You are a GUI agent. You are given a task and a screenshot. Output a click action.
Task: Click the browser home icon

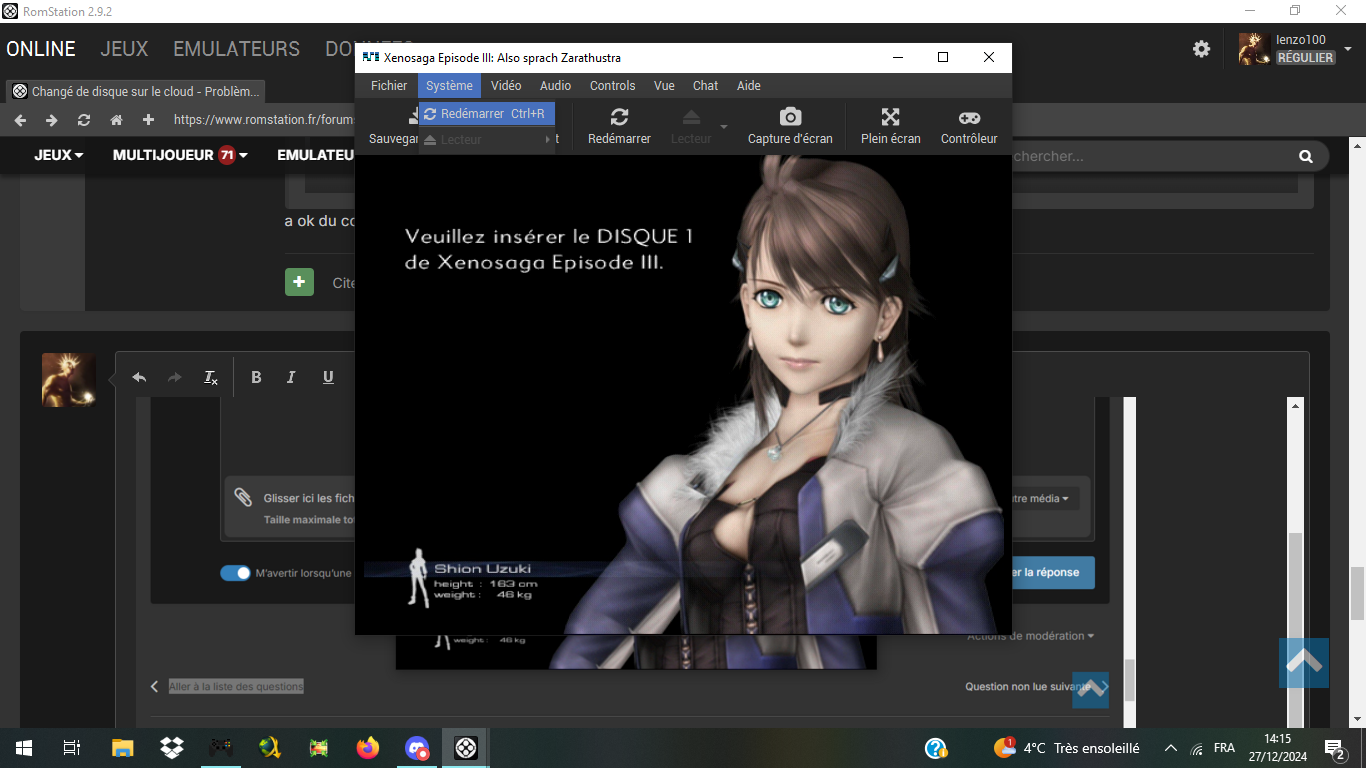point(116,120)
